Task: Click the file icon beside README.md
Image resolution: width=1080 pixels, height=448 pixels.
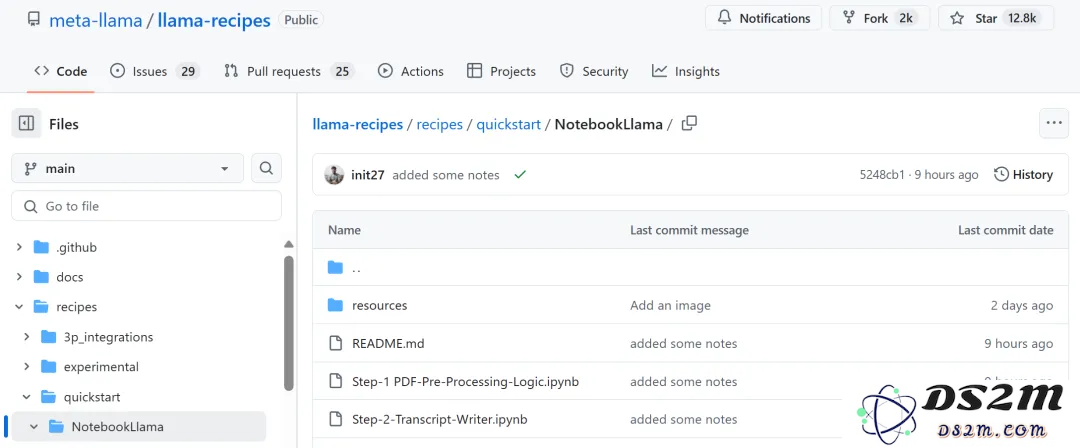Action: point(335,343)
